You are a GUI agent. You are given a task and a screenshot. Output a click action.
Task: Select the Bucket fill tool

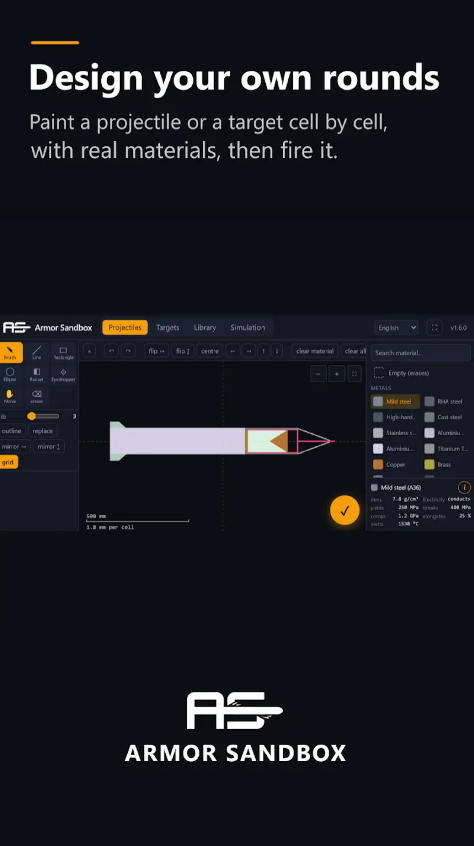tap(37, 374)
